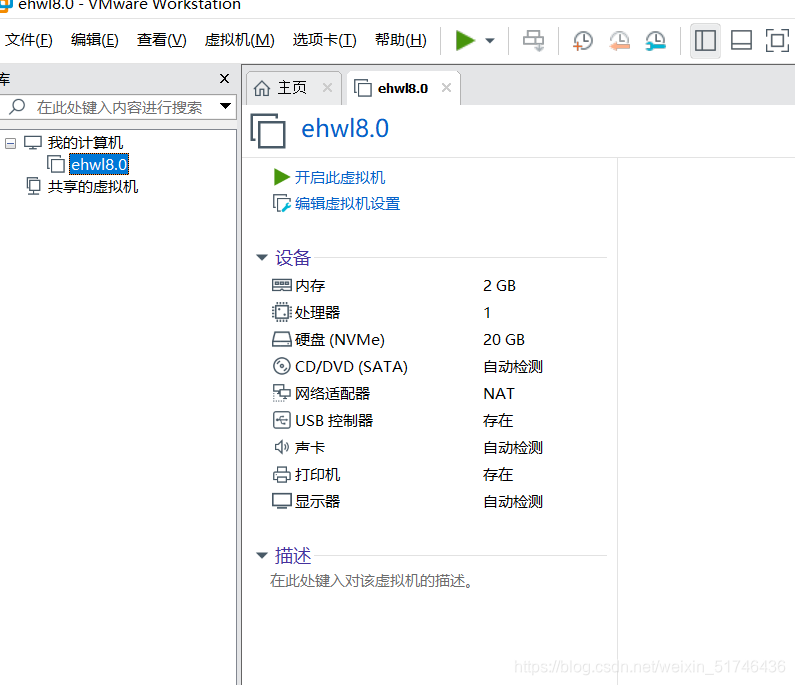
Task: Click the USB 控制器 device label
Action: (x=334, y=420)
